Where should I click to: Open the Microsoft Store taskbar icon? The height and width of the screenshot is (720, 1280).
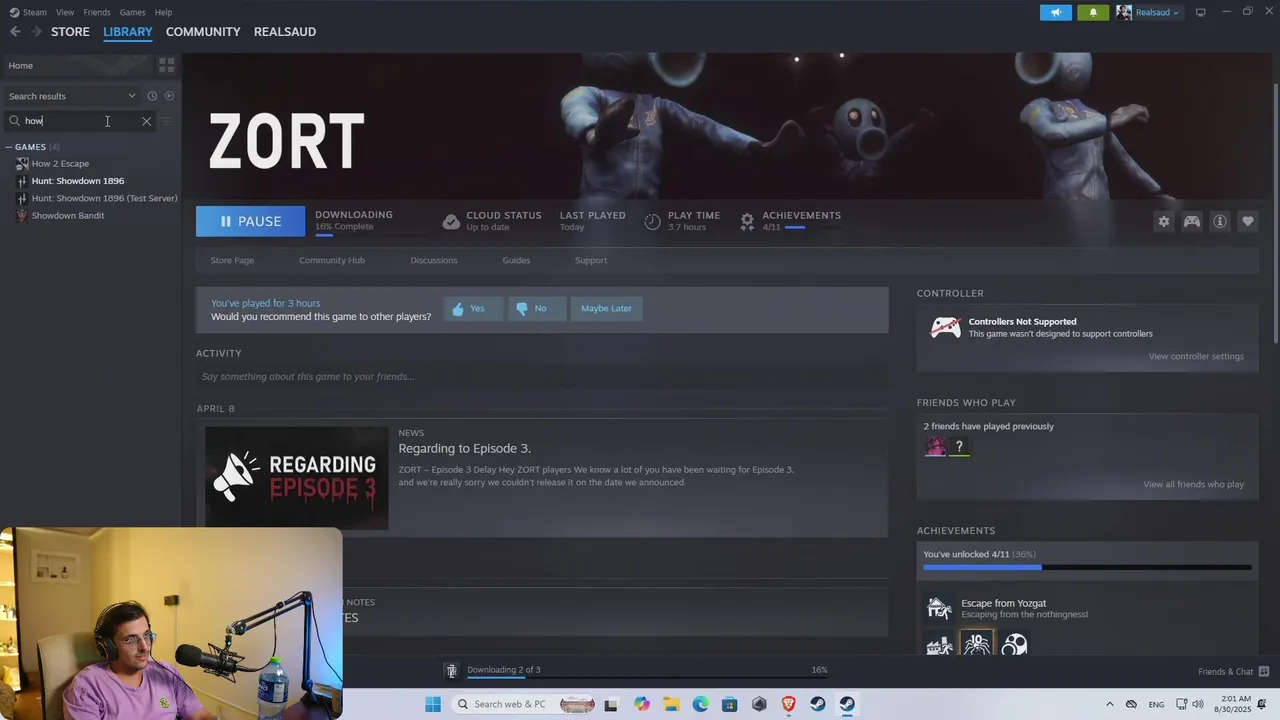point(730,704)
